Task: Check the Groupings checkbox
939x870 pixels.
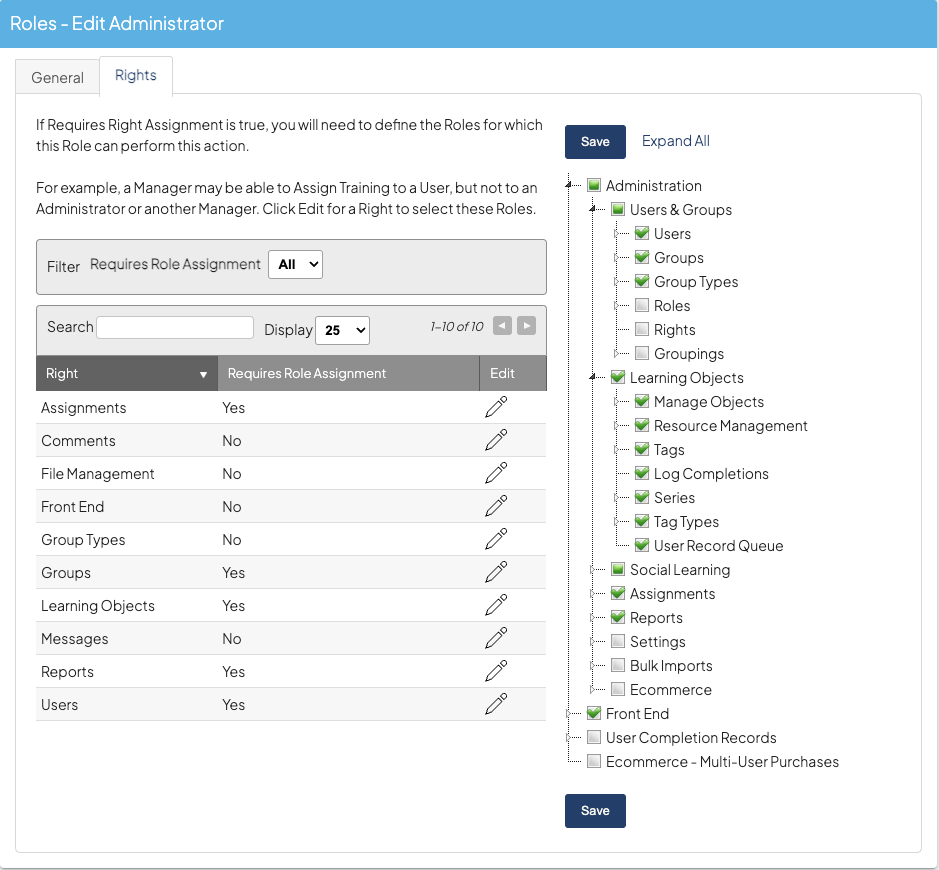Action: [642, 353]
